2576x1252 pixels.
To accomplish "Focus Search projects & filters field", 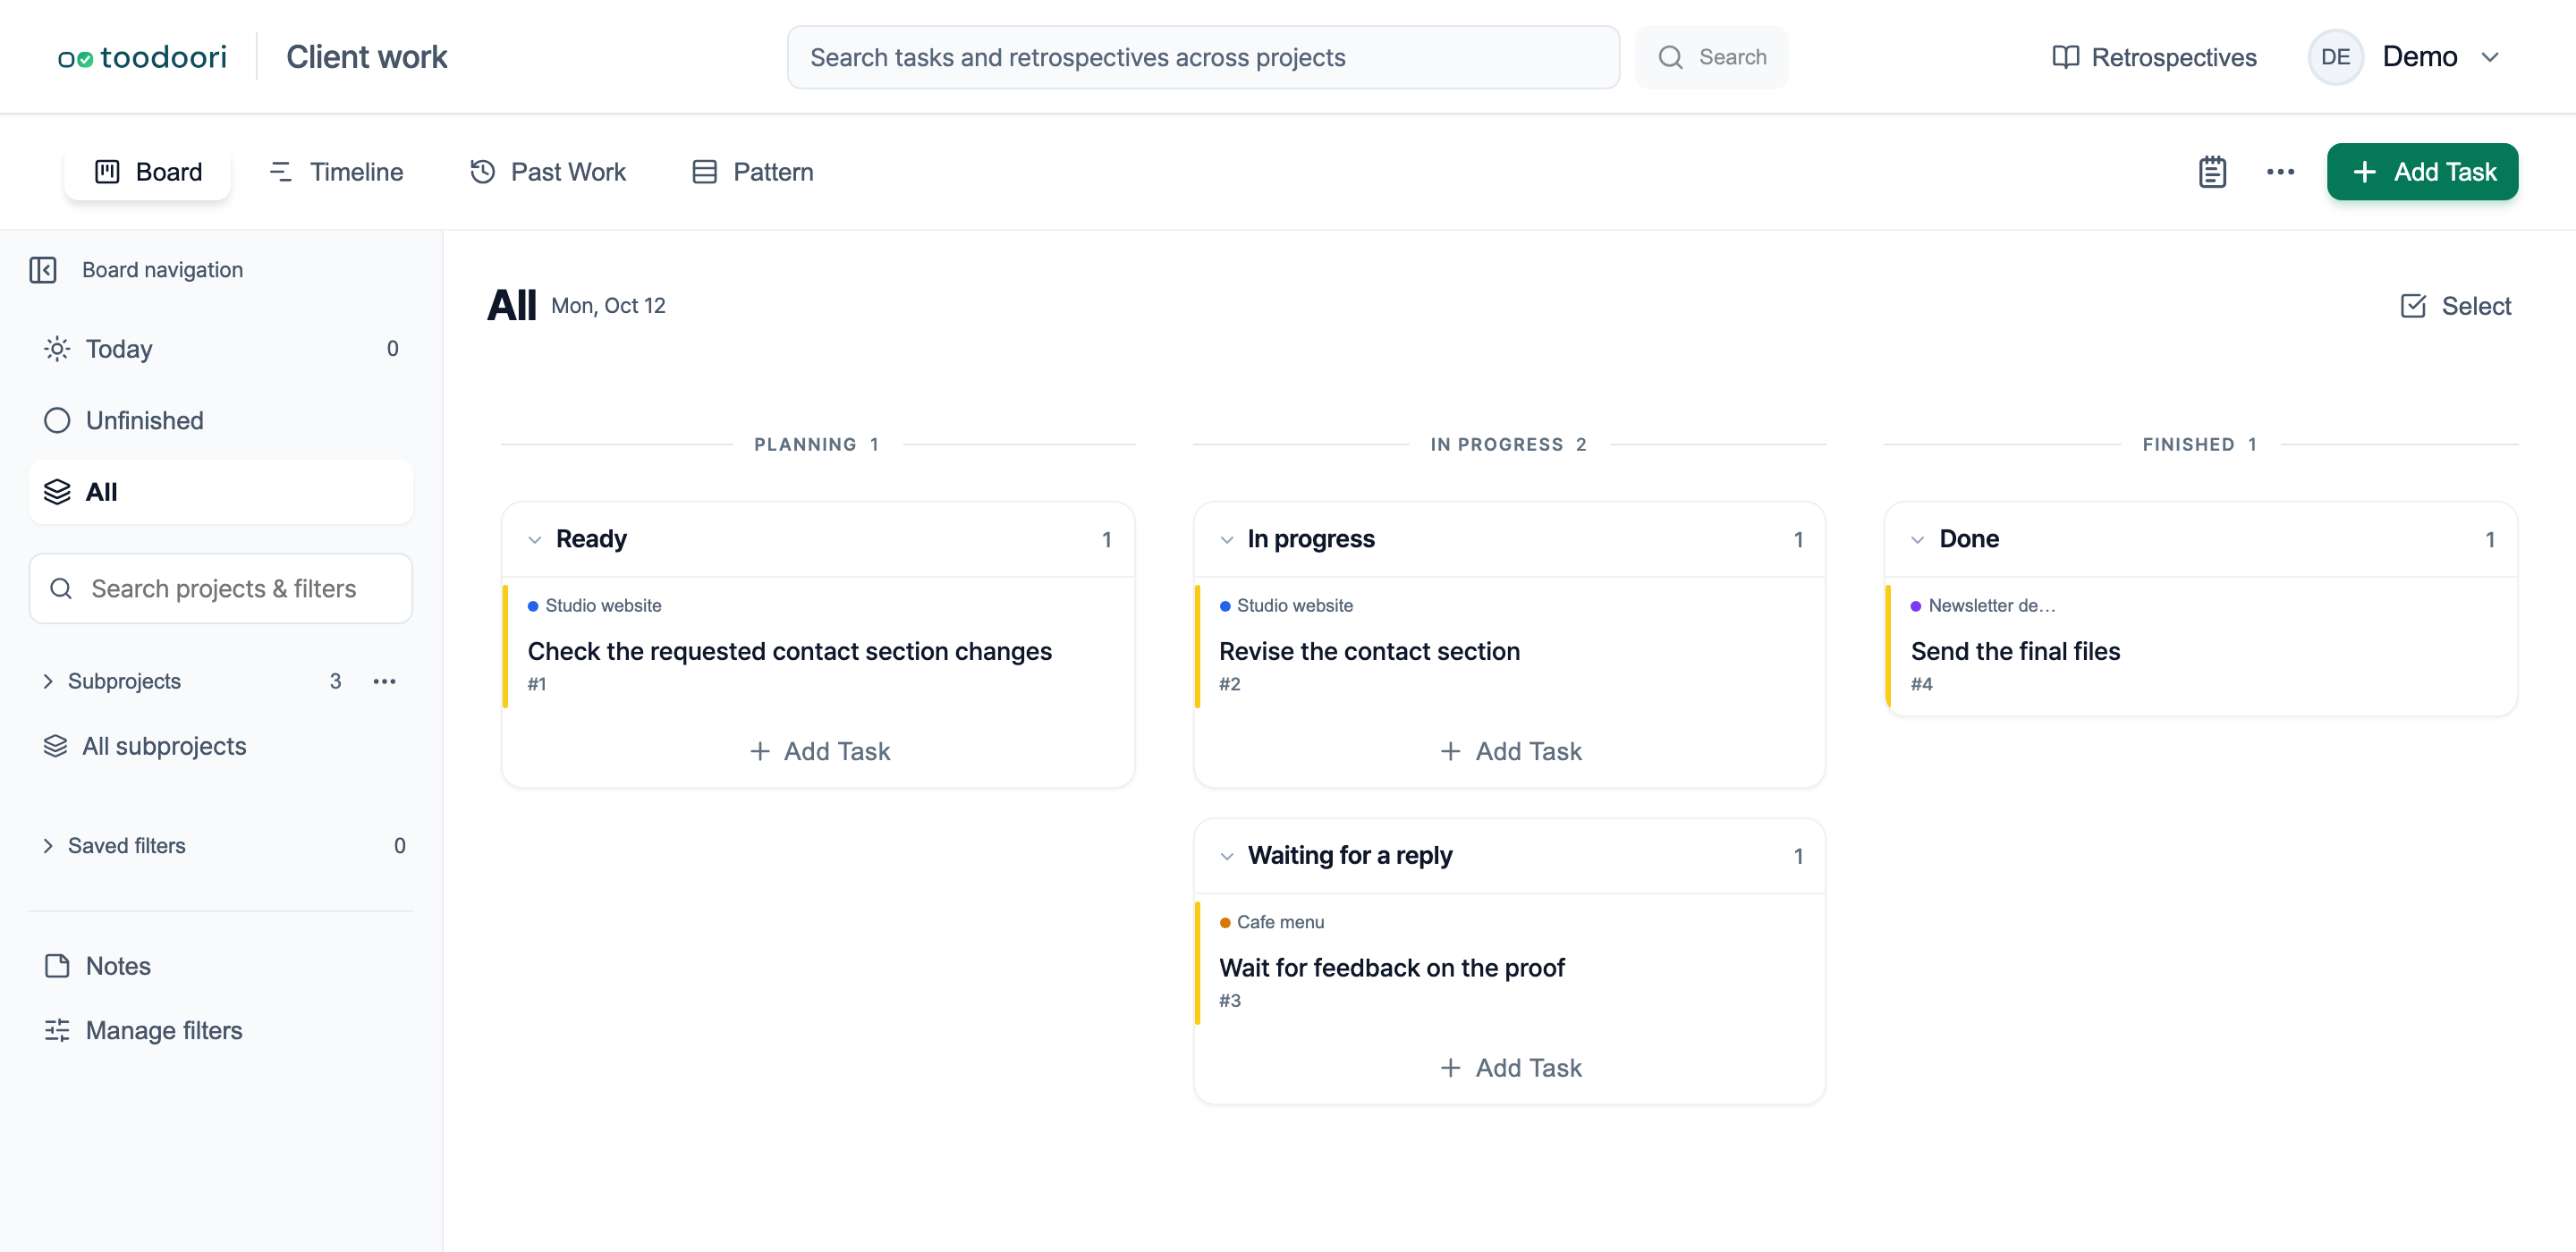I will click(221, 589).
